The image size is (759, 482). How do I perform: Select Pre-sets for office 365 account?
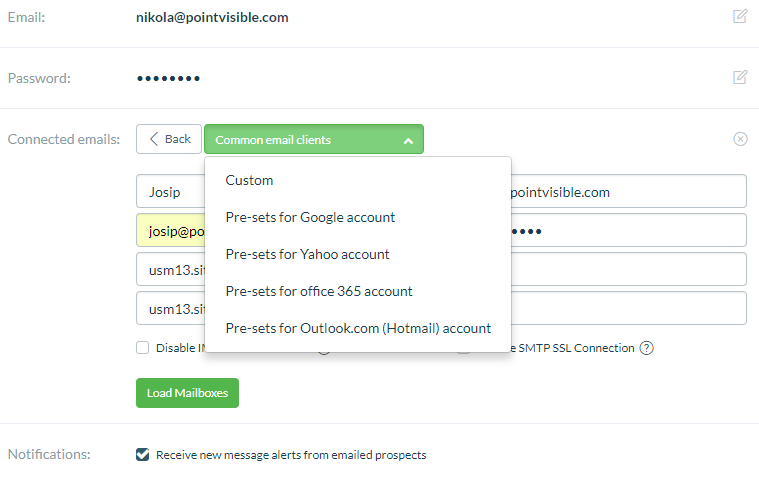(x=319, y=291)
